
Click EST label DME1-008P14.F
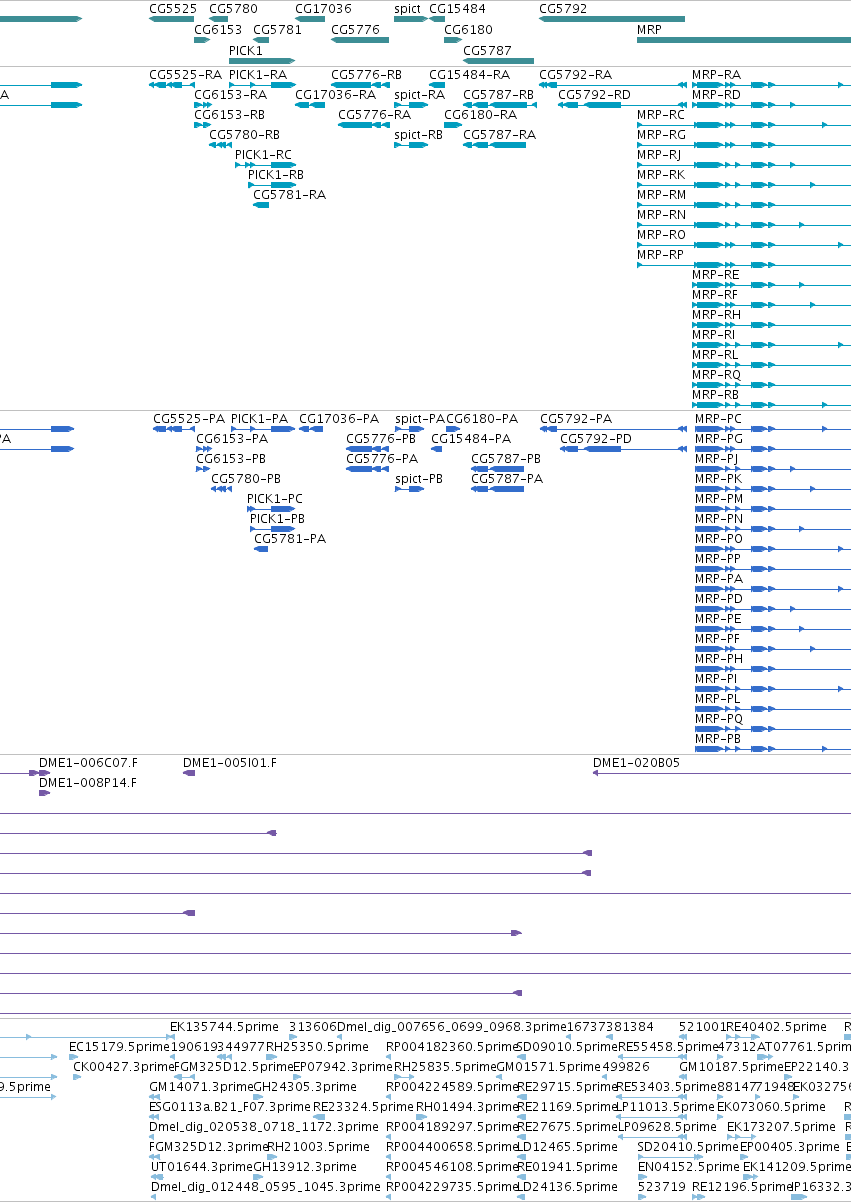click(x=88, y=783)
